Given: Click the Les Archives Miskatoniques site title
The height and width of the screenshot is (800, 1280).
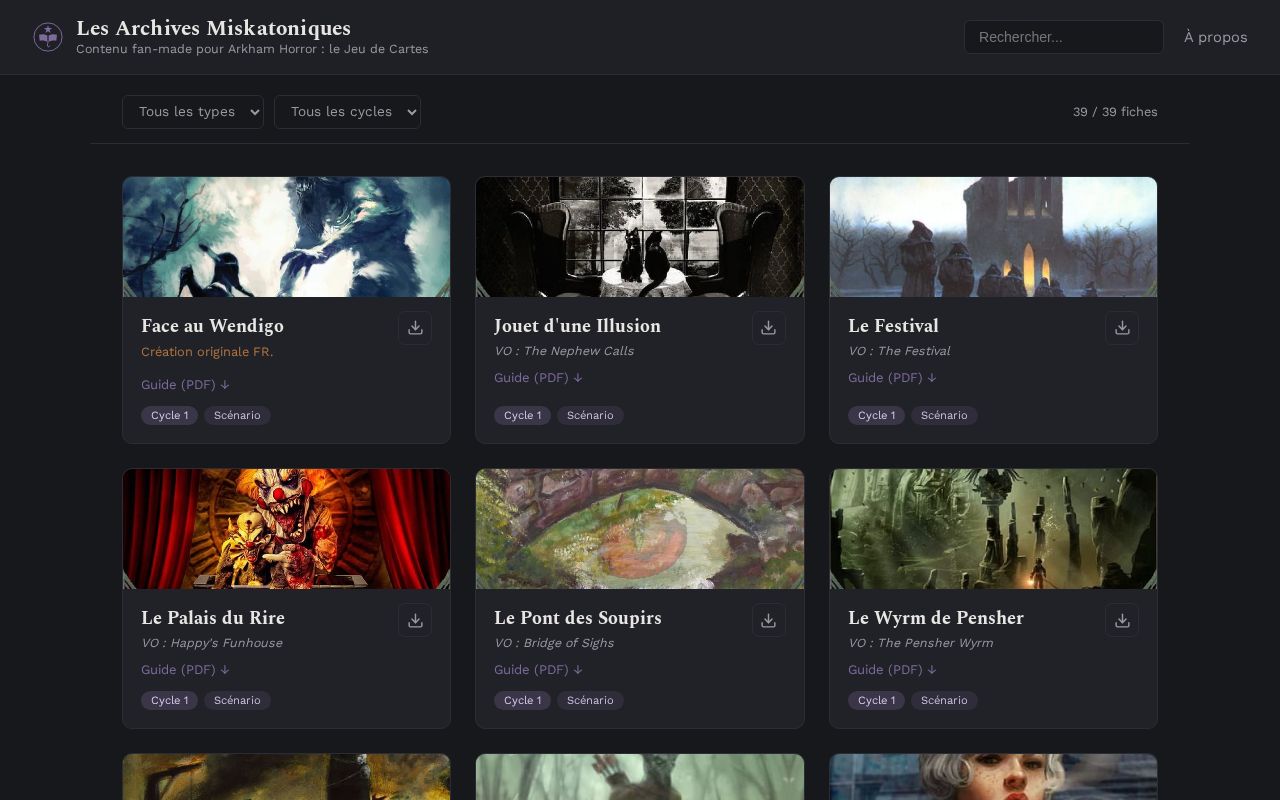Looking at the screenshot, I should click(213, 28).
